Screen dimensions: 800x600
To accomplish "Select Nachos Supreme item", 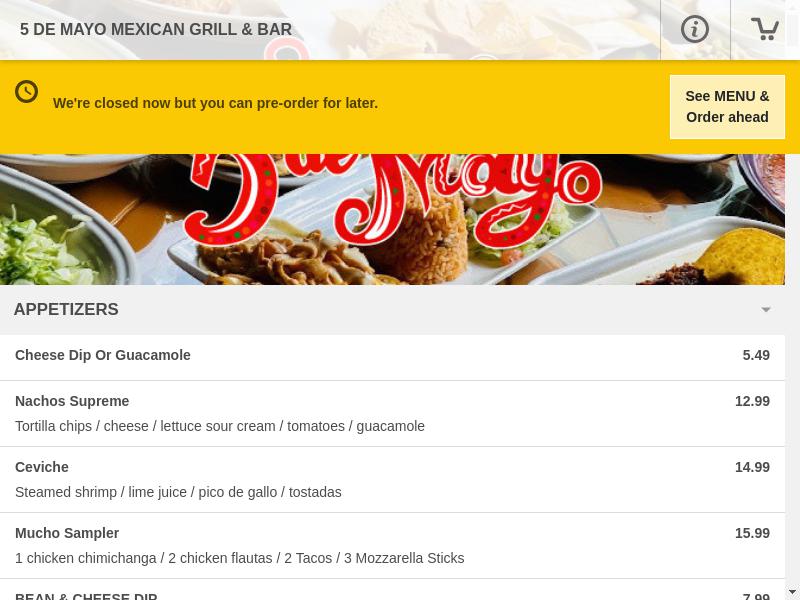I will click(72, 401).
